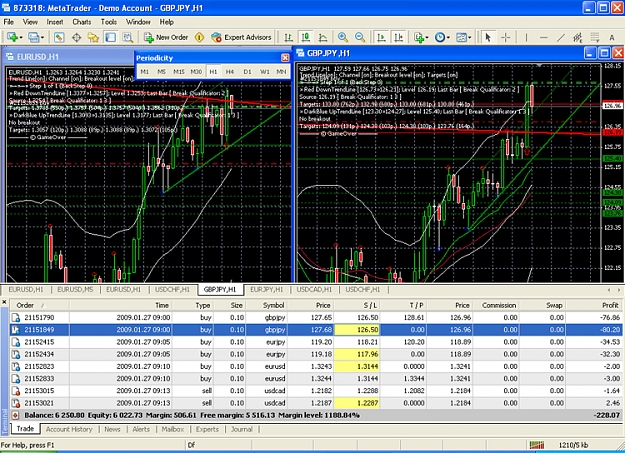Image resolution: width=625 pixels, height=453 pixels.
Task: Open the Experts terminal tab
Action: pyautogui.click(x=207, y=429)
